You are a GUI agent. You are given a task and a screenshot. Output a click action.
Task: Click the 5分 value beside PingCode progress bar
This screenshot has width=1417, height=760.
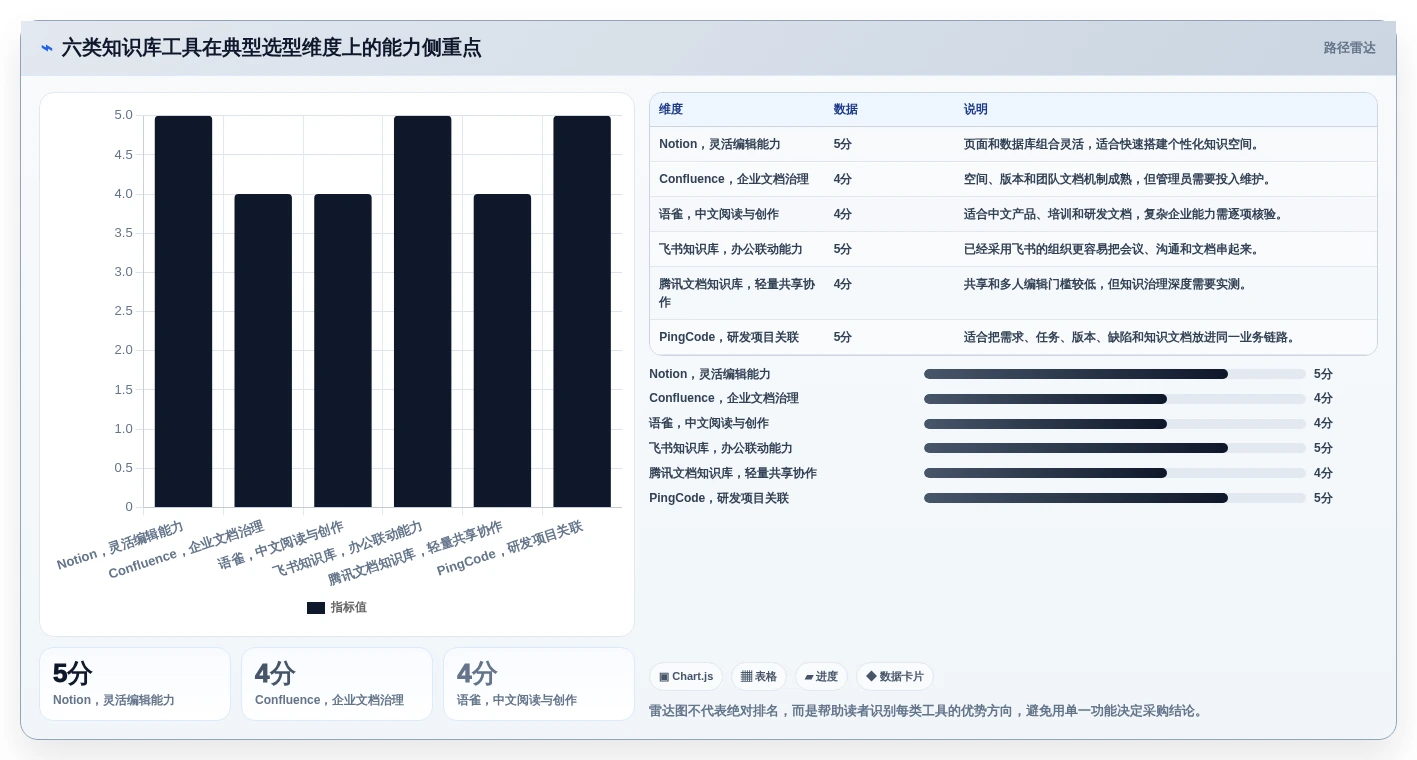(x=1323, y=498)
